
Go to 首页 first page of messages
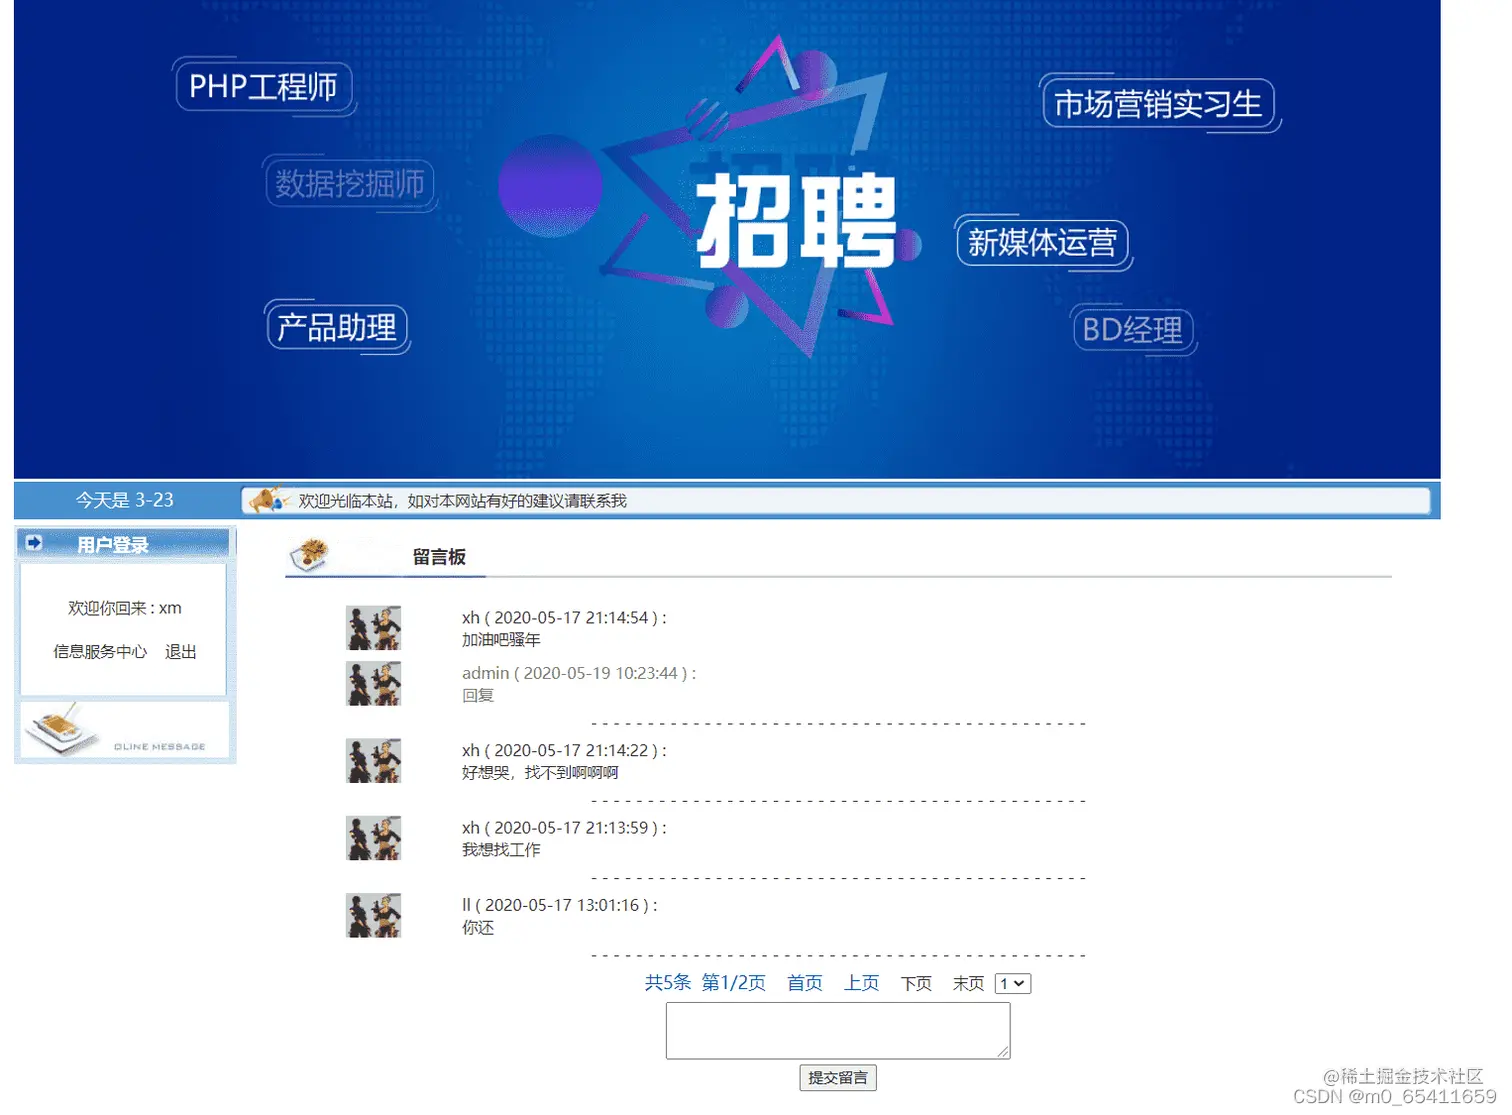tap(804, 983)
